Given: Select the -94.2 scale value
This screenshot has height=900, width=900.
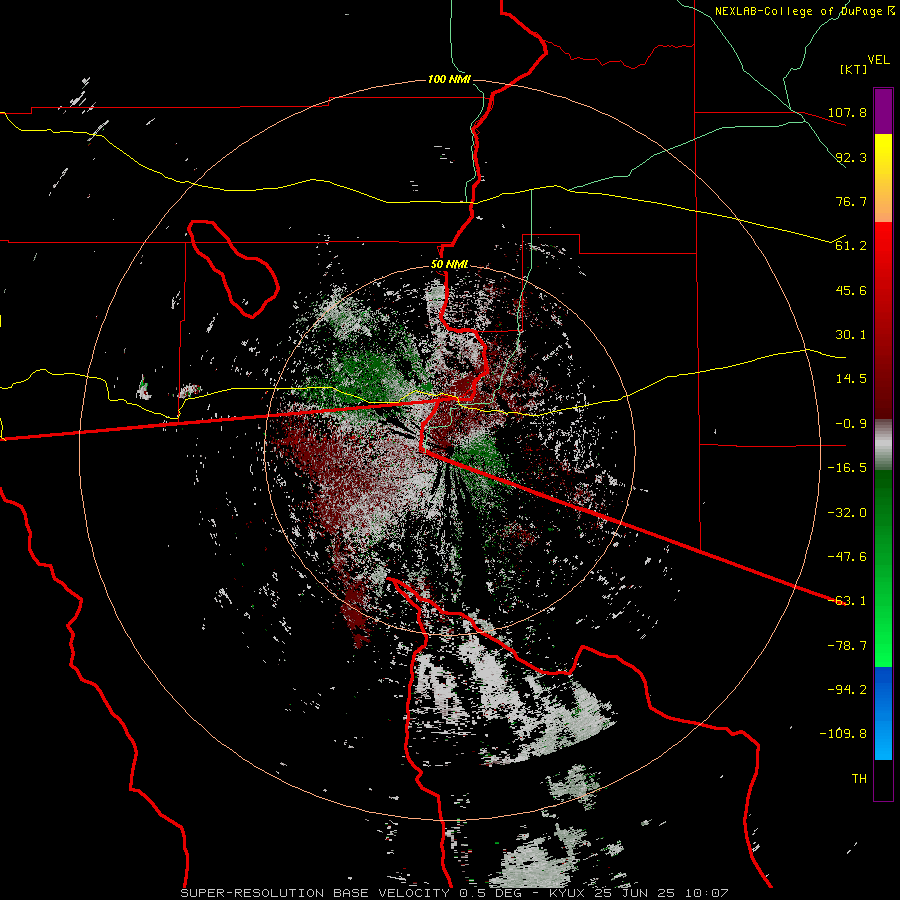Looking at the screenshot, I should [847, 690].
